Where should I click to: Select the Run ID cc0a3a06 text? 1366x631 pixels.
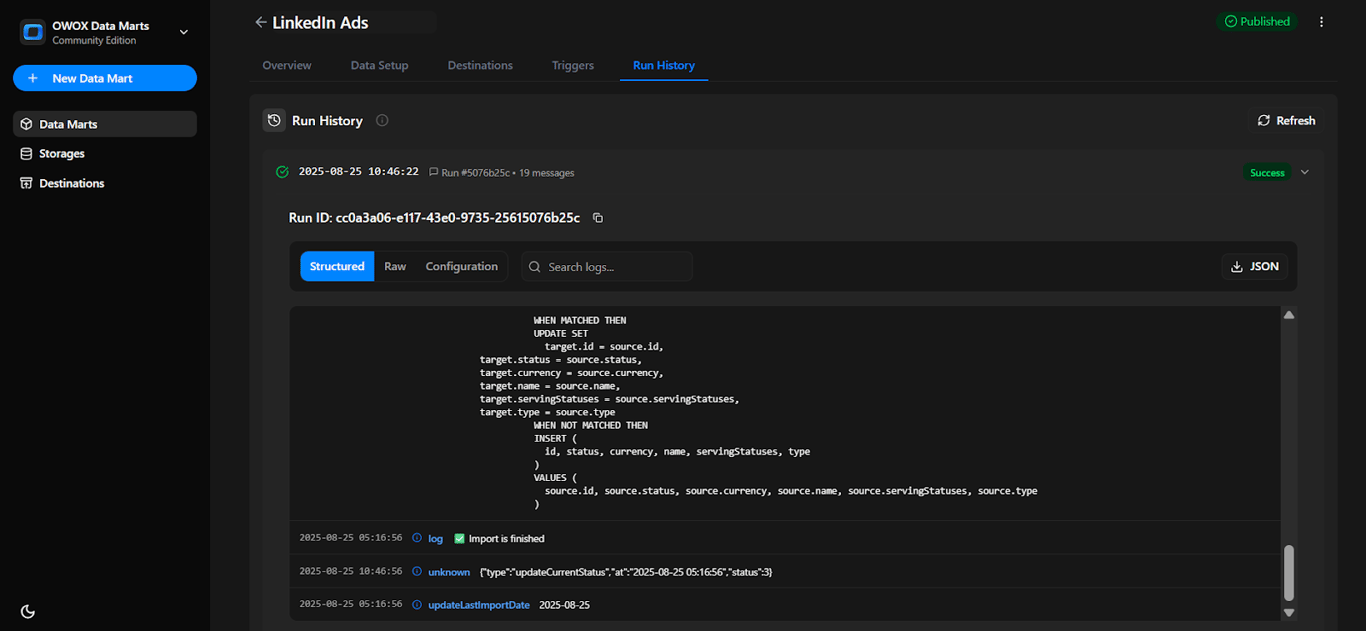(434, 217)
